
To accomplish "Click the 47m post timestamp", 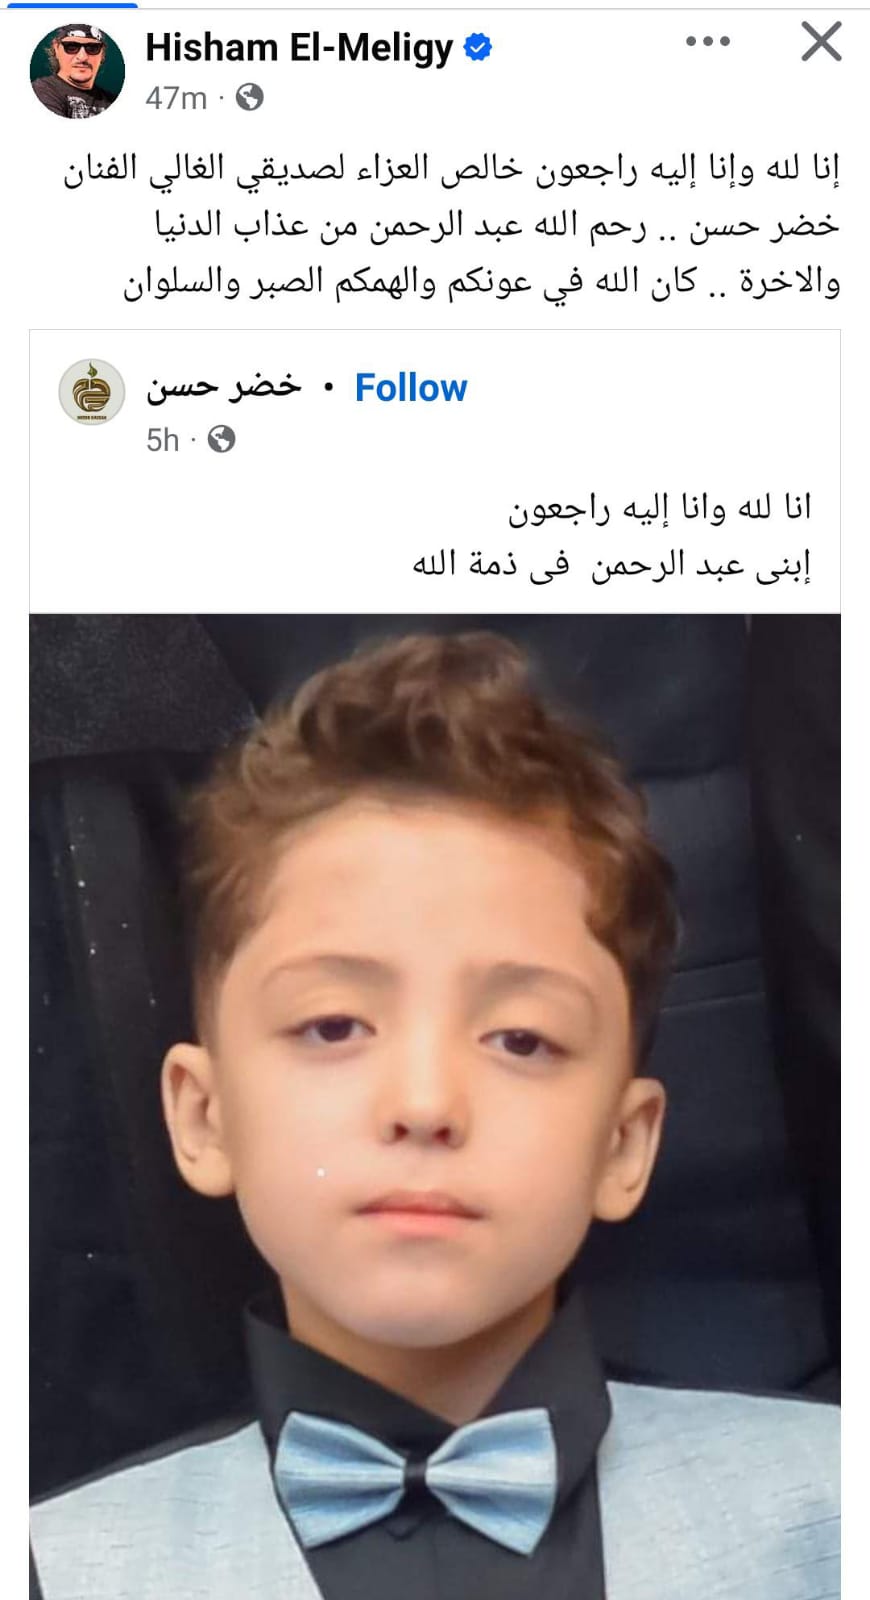I will [176, 98].
